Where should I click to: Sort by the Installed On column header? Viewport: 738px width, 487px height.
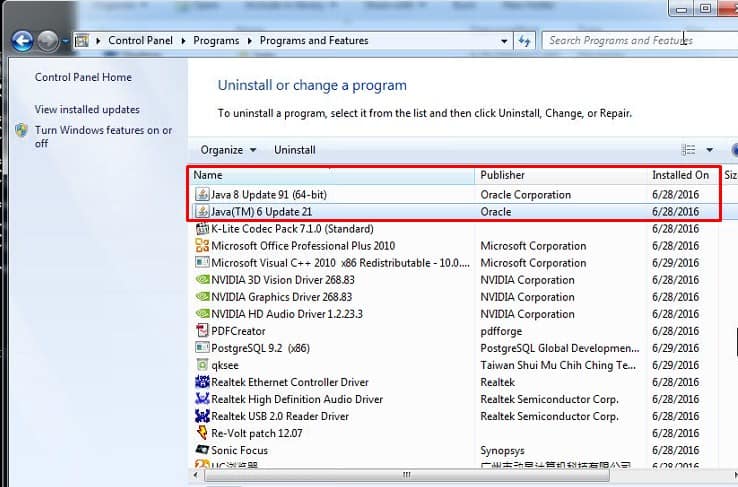(x=682, y=175)
